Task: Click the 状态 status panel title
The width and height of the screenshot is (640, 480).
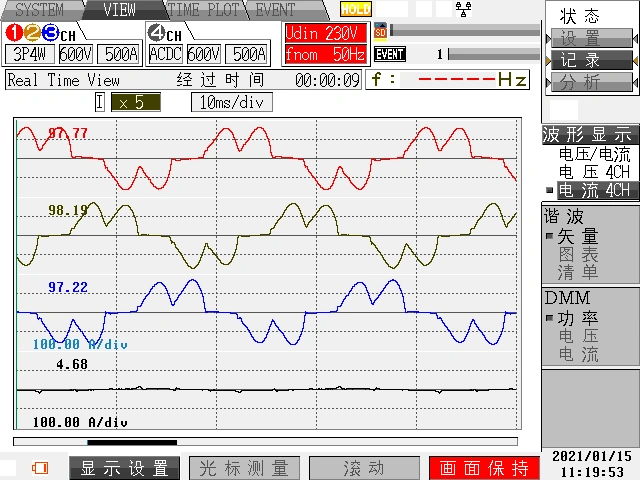Action: pos(580,16)
